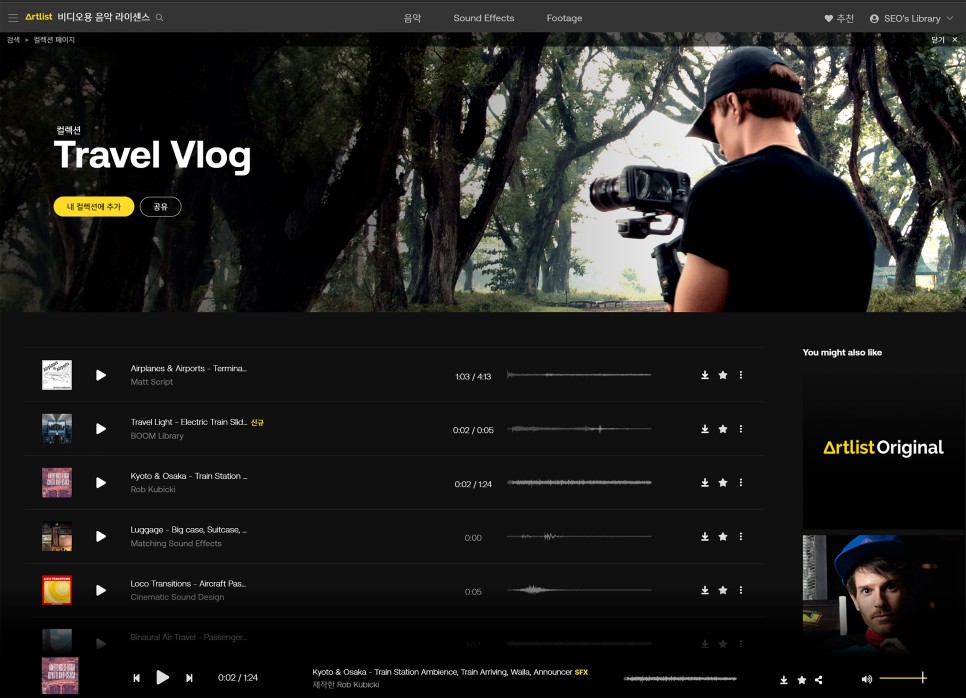Open artist Matt Script
Image resolution: width=966 pixels, height=698 pixels.
pos(152,382)
